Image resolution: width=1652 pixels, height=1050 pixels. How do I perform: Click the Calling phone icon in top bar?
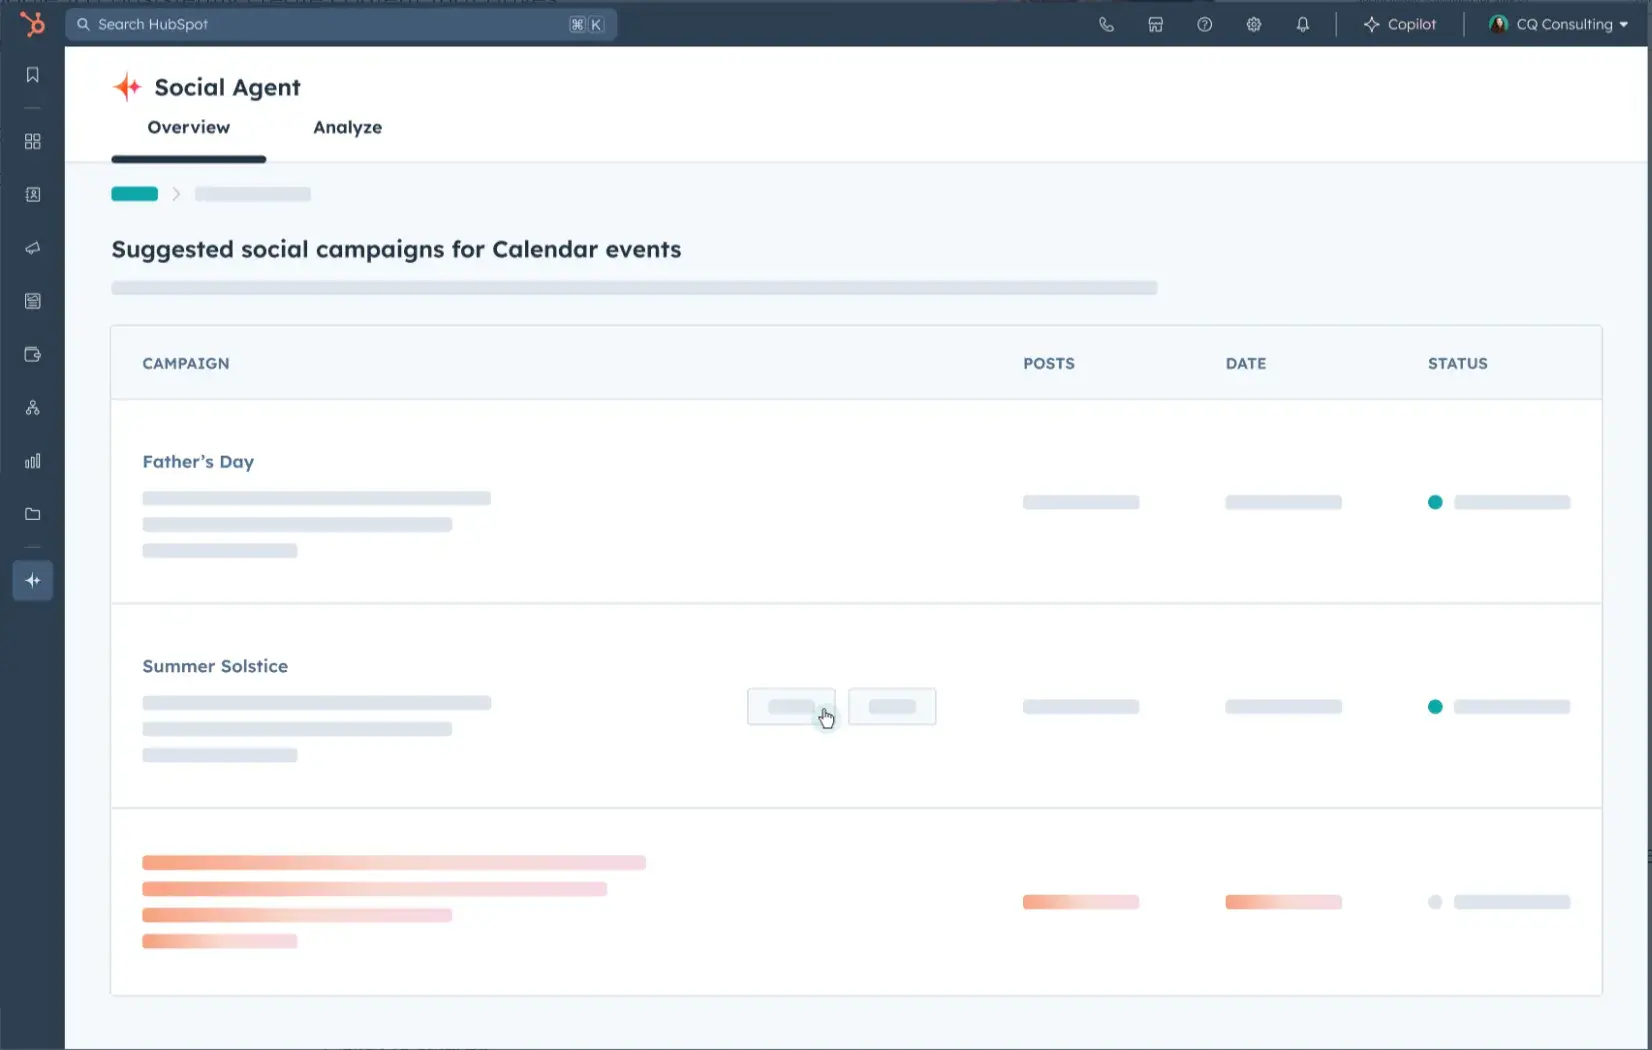pos(1106,25)
